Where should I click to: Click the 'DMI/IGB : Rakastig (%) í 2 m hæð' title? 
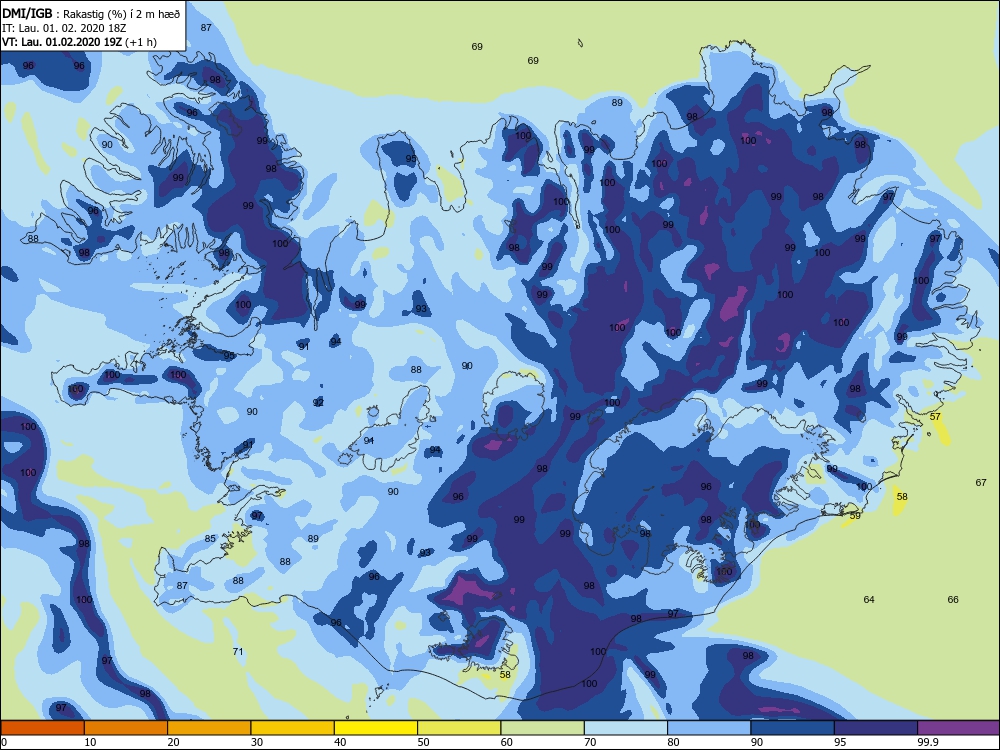(91, 14)
